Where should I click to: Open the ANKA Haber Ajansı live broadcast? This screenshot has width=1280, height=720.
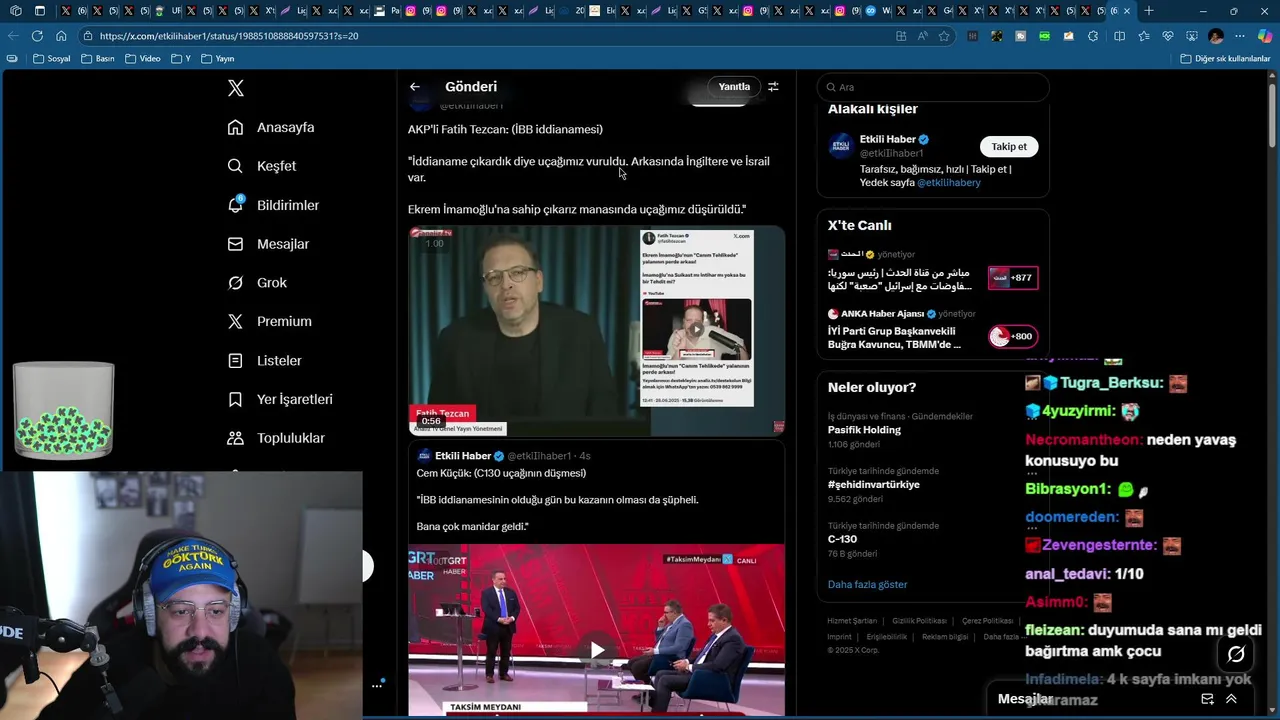click(933, 331)
